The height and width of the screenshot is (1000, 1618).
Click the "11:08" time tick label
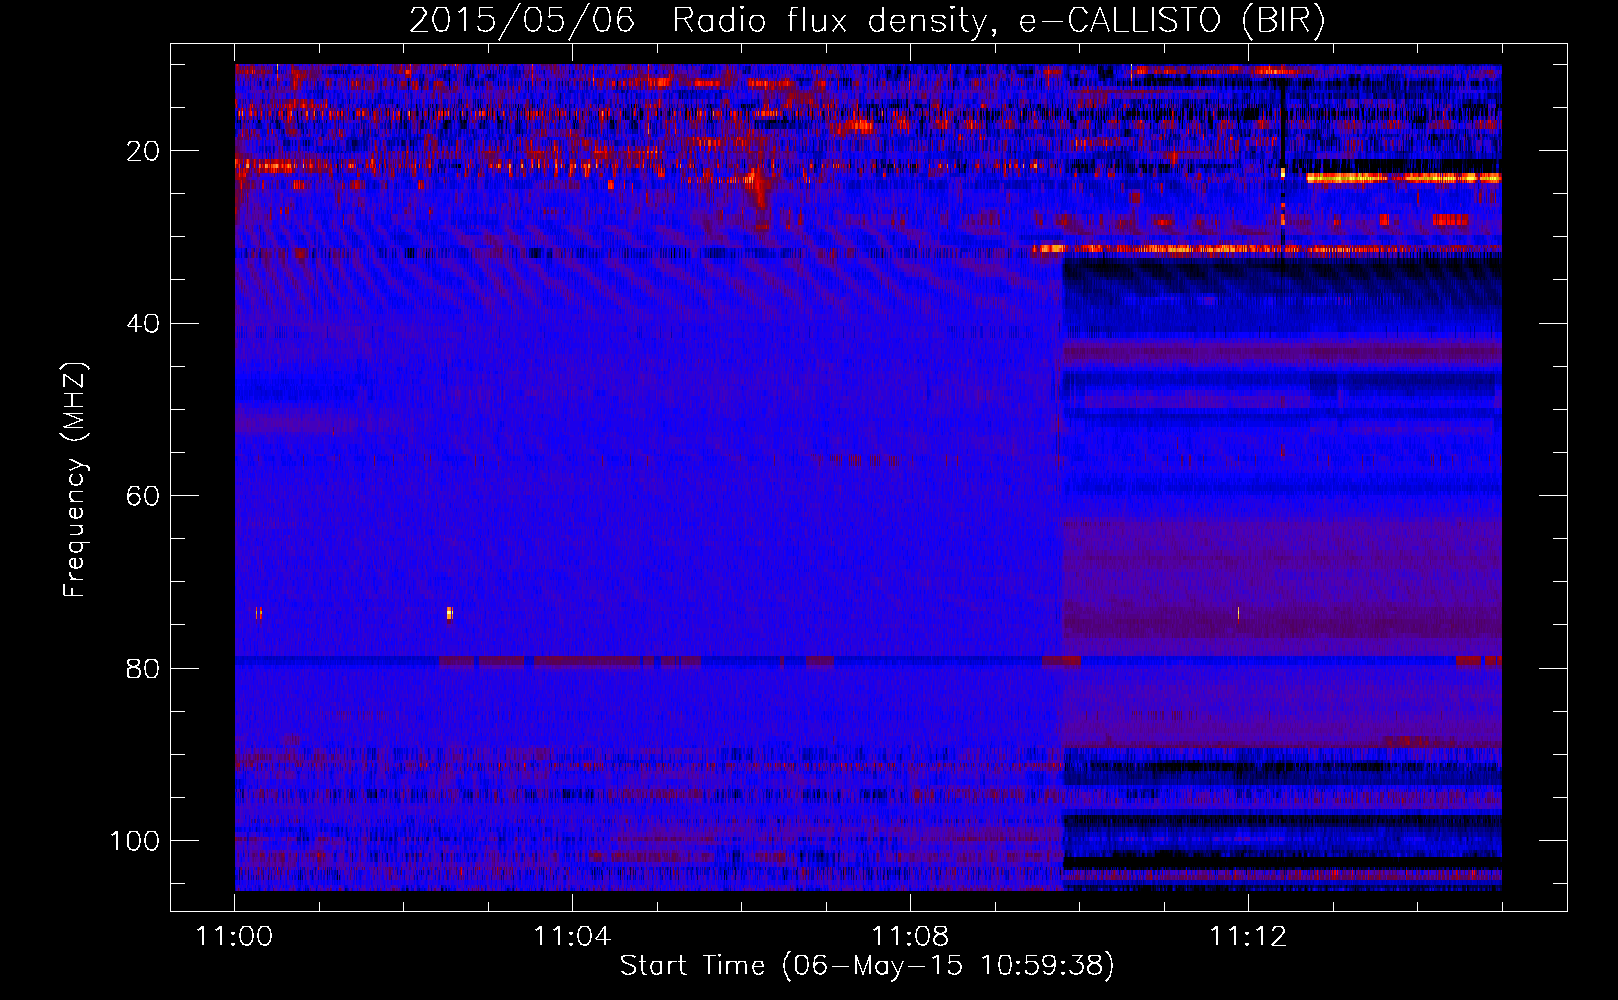pos(910,936)
